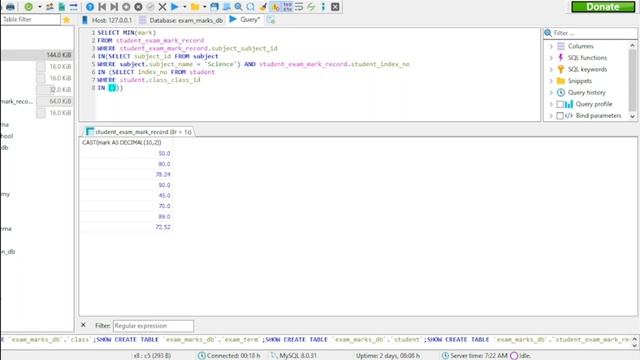Expand the SQL functions node
This screenshot has height=360, width=640.
[x=551, y=58]
